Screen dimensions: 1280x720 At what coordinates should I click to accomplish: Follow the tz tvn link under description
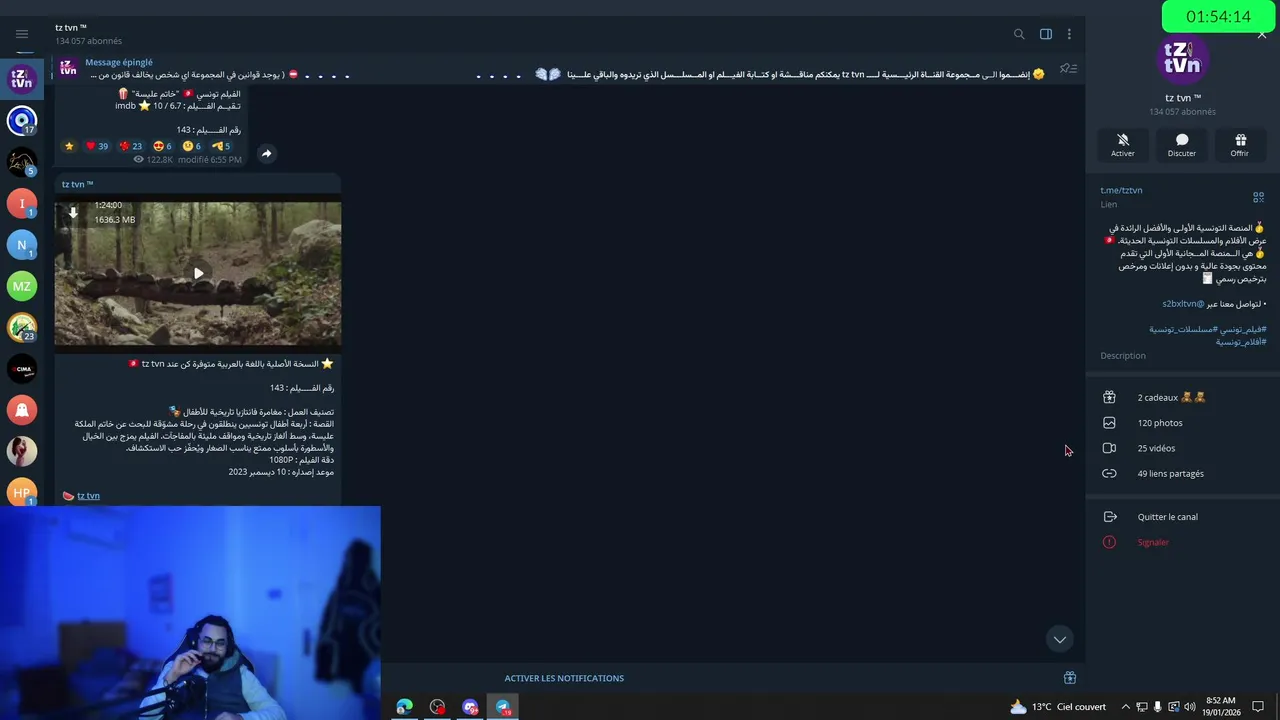pyautogui.click(x=88, y=496)
